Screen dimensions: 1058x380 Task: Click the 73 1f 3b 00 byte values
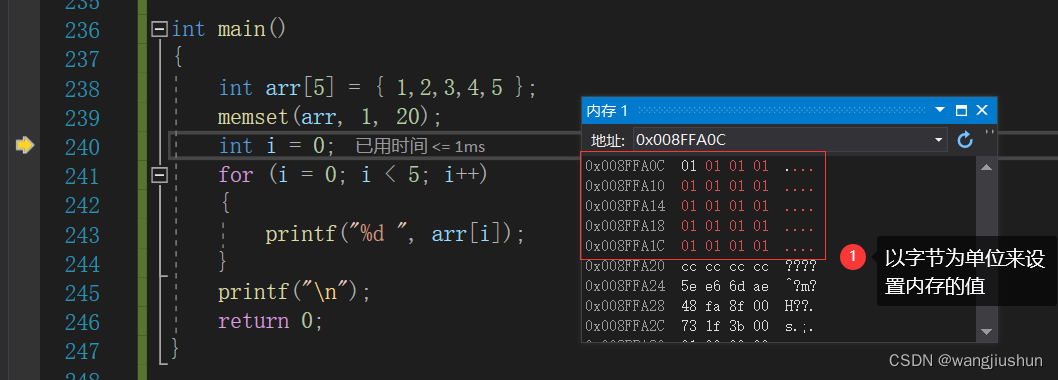click(x=725, y=326)
